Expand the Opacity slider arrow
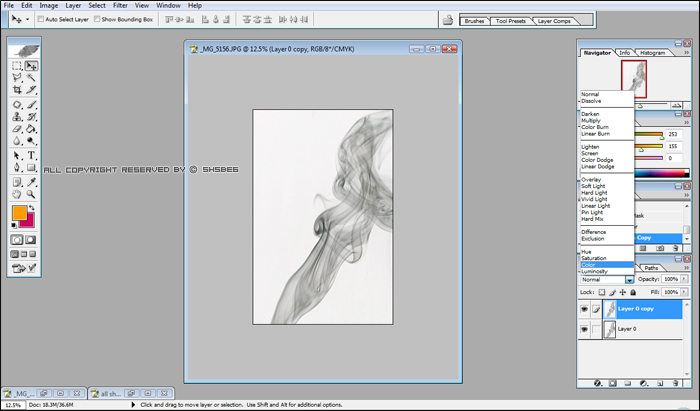Screen dimensions: 700x411 click(x=684, y=279)
